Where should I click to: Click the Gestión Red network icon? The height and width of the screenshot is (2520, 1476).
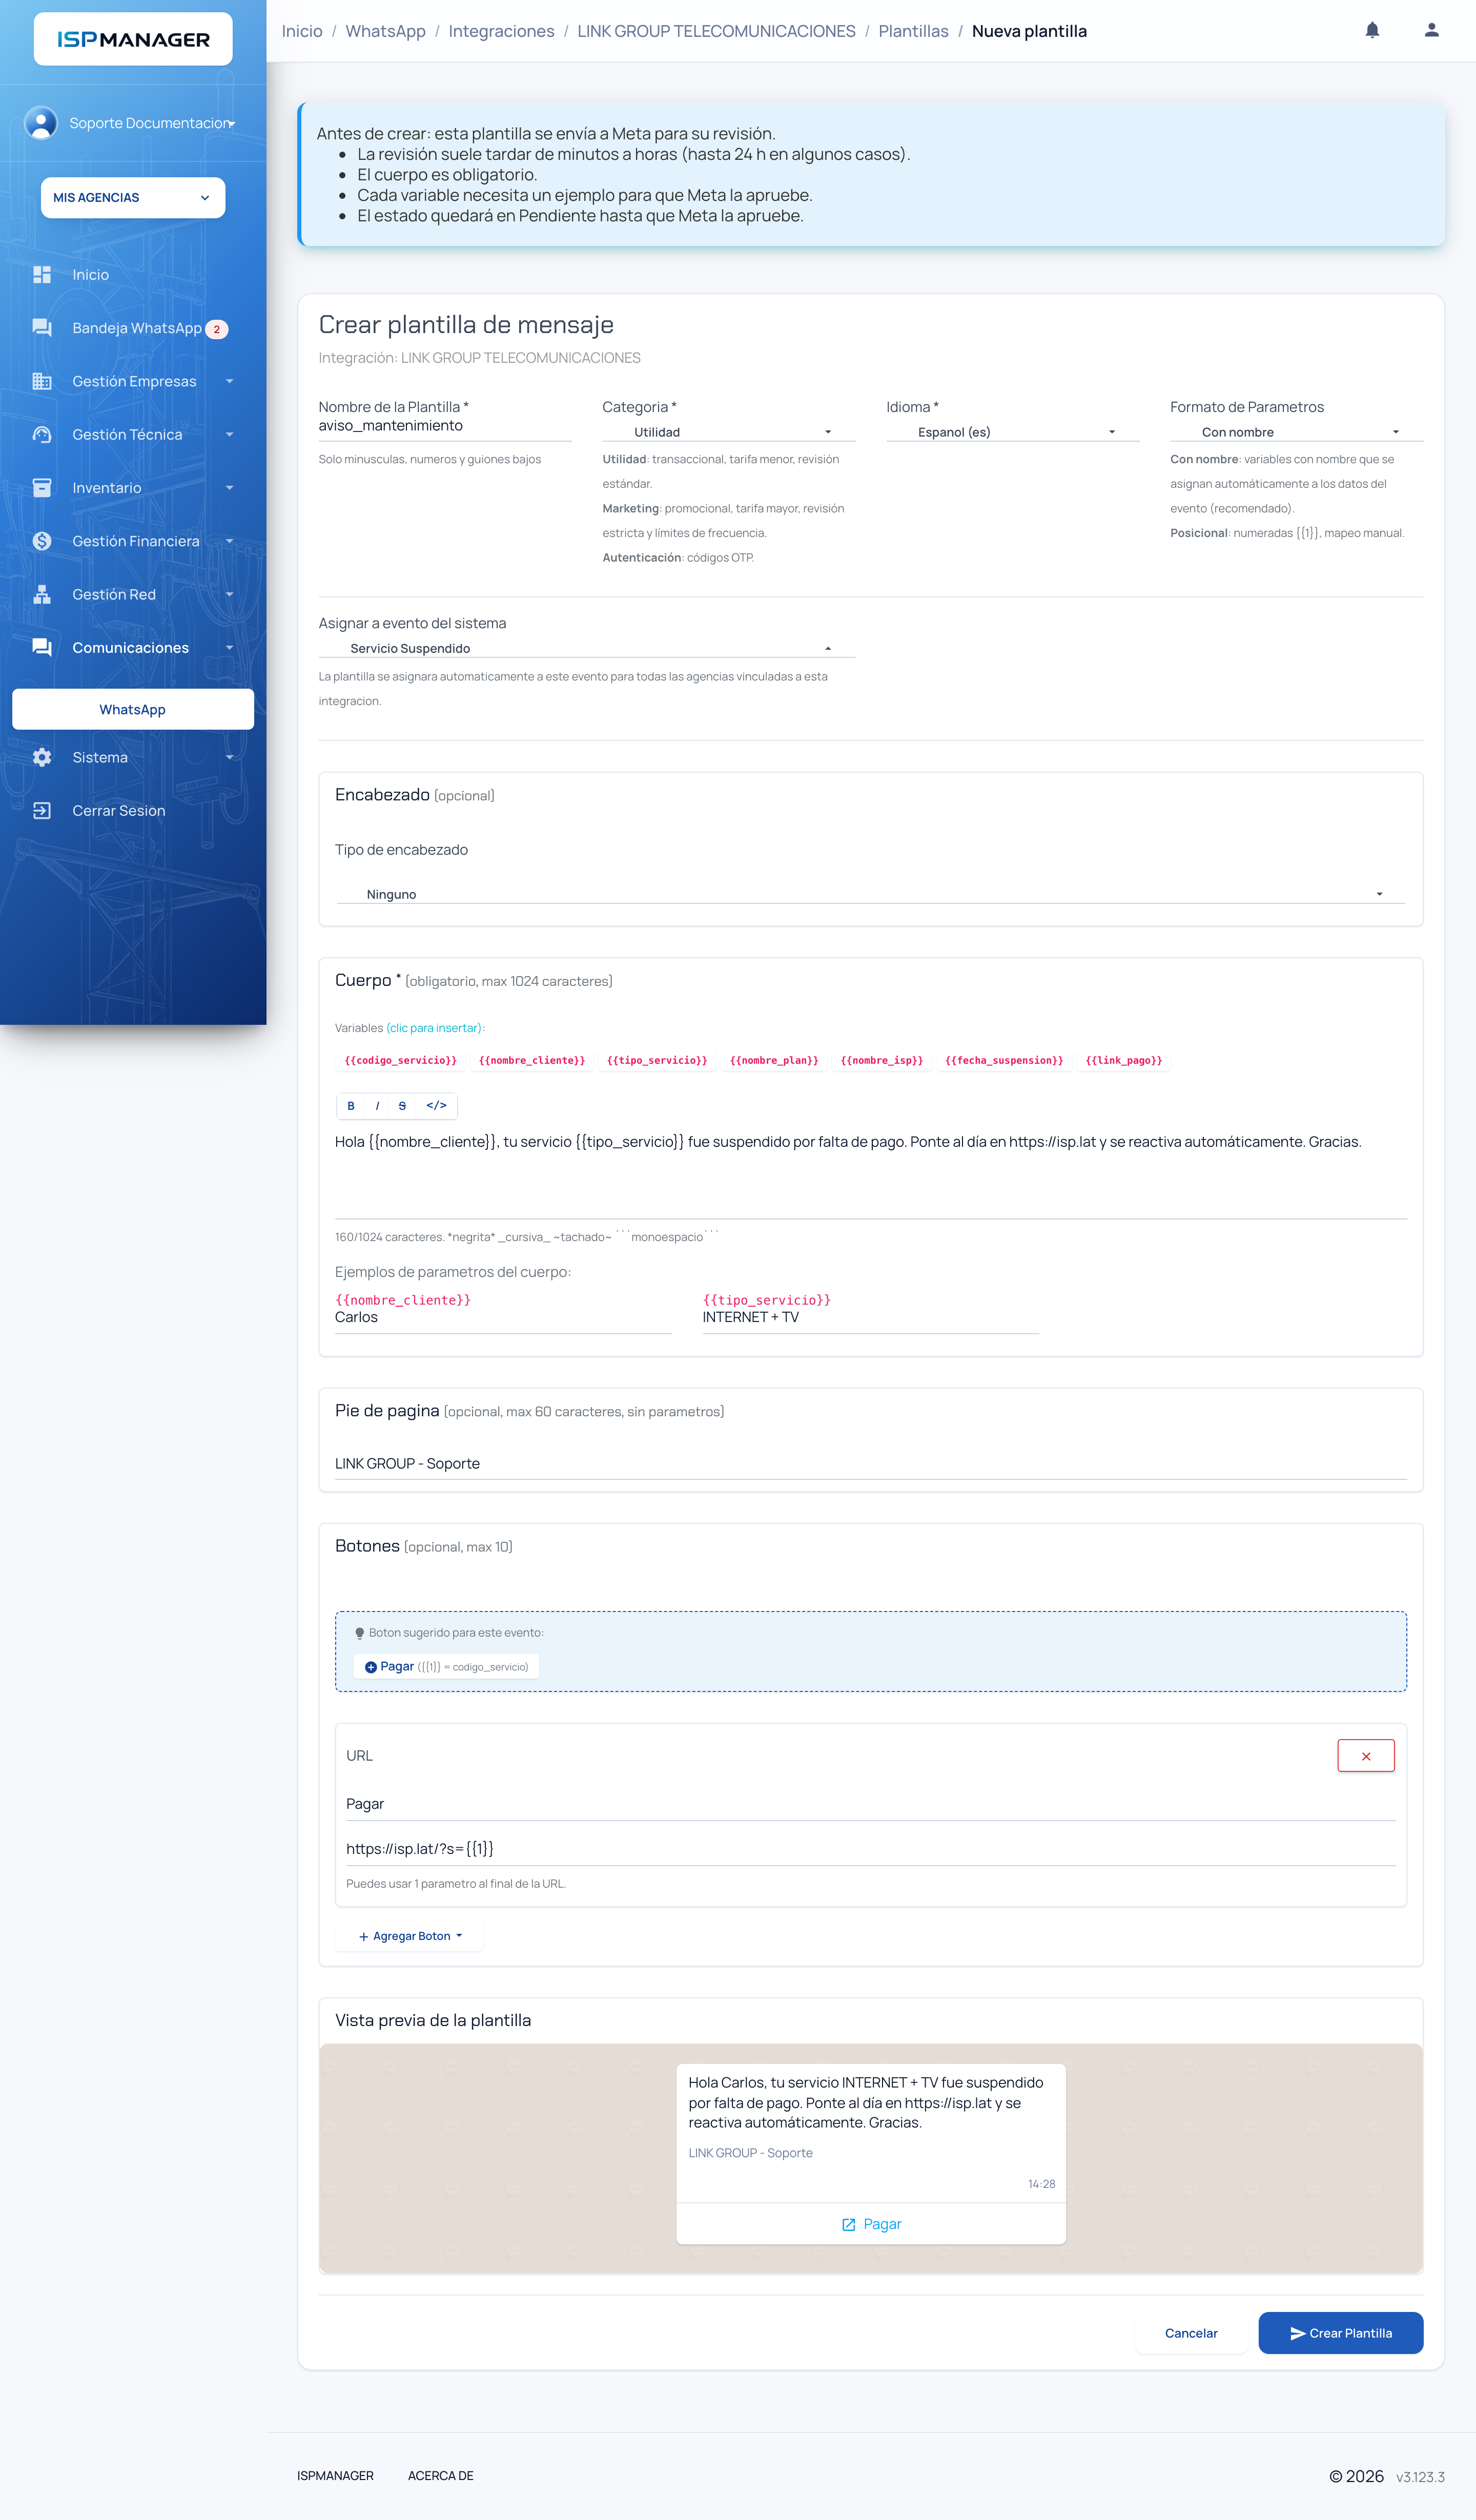pyautogui.click(x=42, y=594)
